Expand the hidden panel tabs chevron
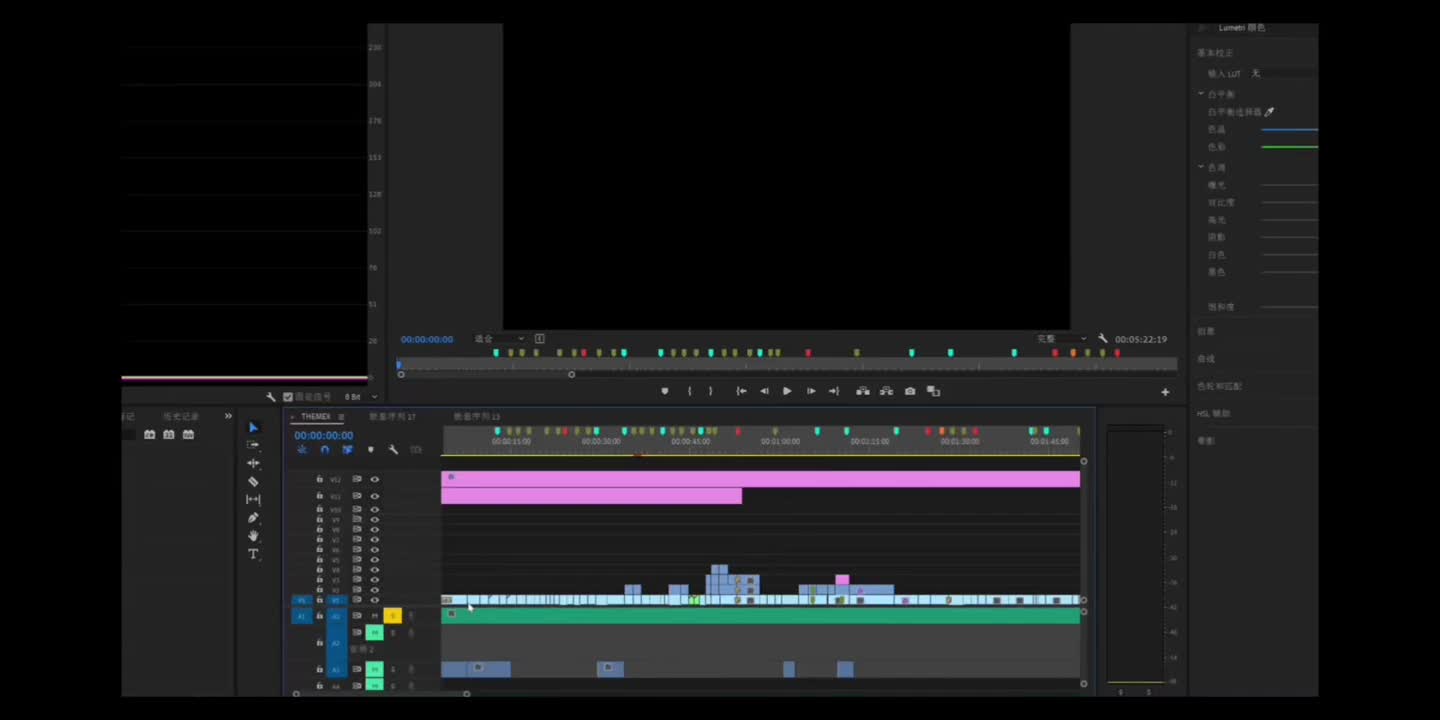The height and width of the screenshot is (720, 1440). point(228,416)
